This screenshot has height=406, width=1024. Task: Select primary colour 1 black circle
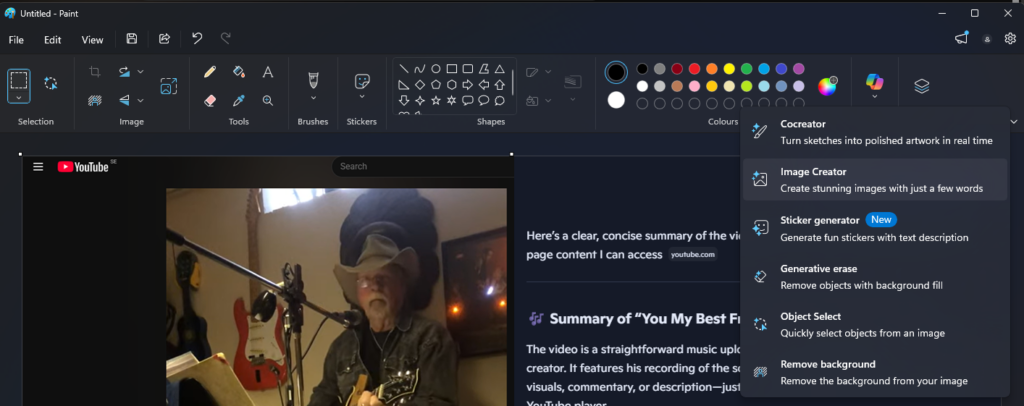click(616, 72)
